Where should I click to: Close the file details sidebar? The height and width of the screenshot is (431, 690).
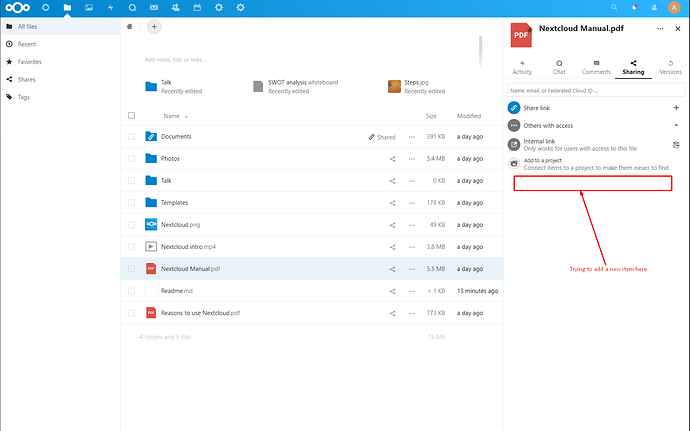(678, 29)
